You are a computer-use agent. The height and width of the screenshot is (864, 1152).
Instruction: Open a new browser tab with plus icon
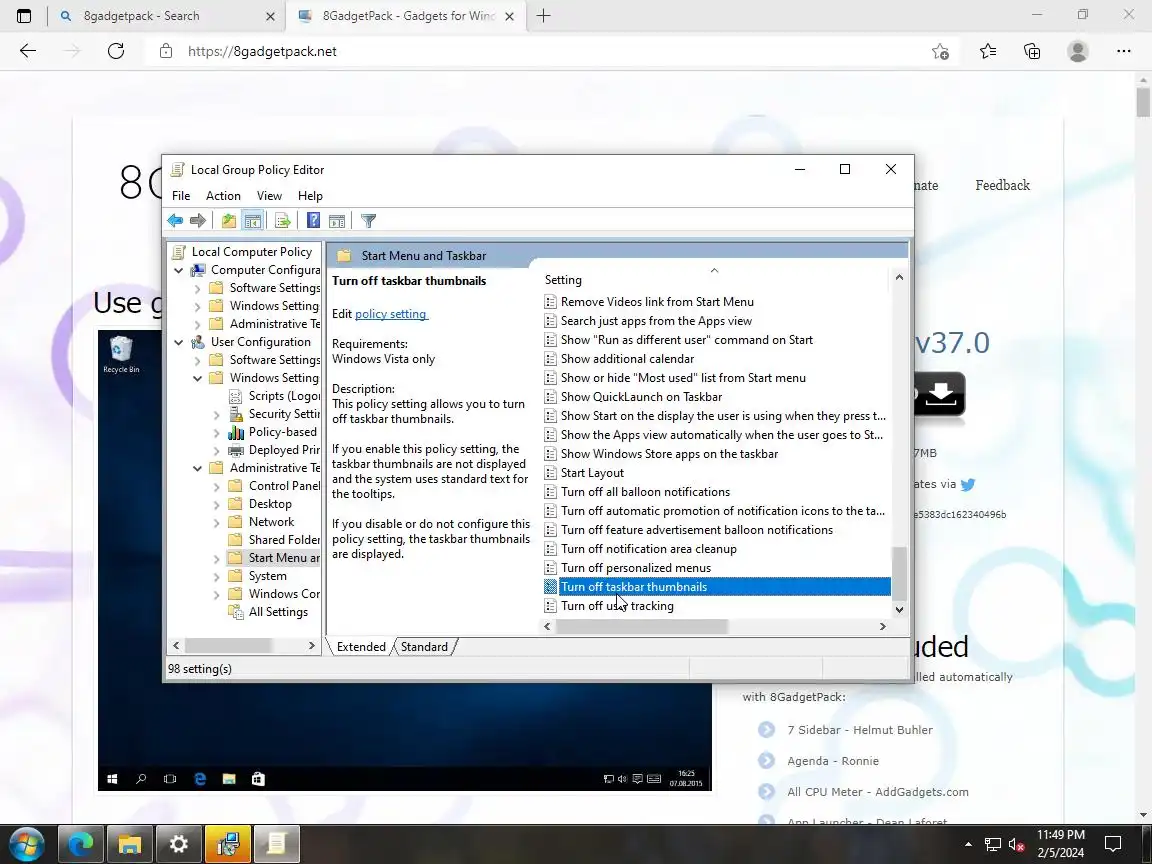[x=544, y=16]
